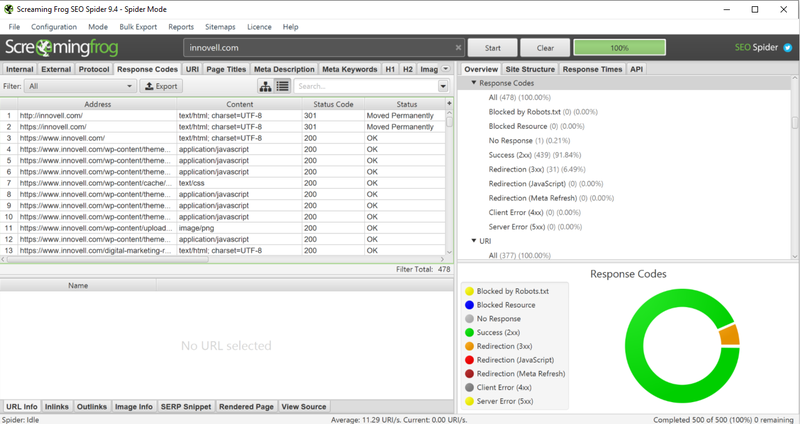Click the Start button
This screenshot has height=424, width=800.
492,48
